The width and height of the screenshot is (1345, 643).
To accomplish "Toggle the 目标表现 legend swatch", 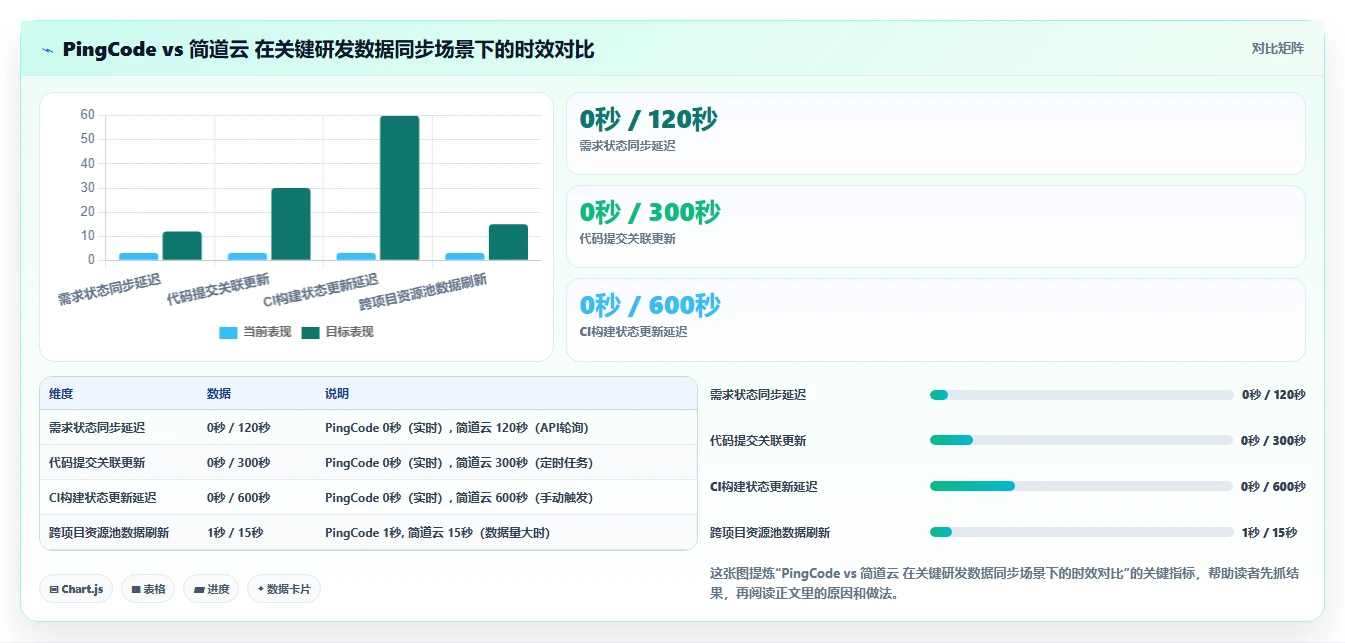I will pos(310,332).
